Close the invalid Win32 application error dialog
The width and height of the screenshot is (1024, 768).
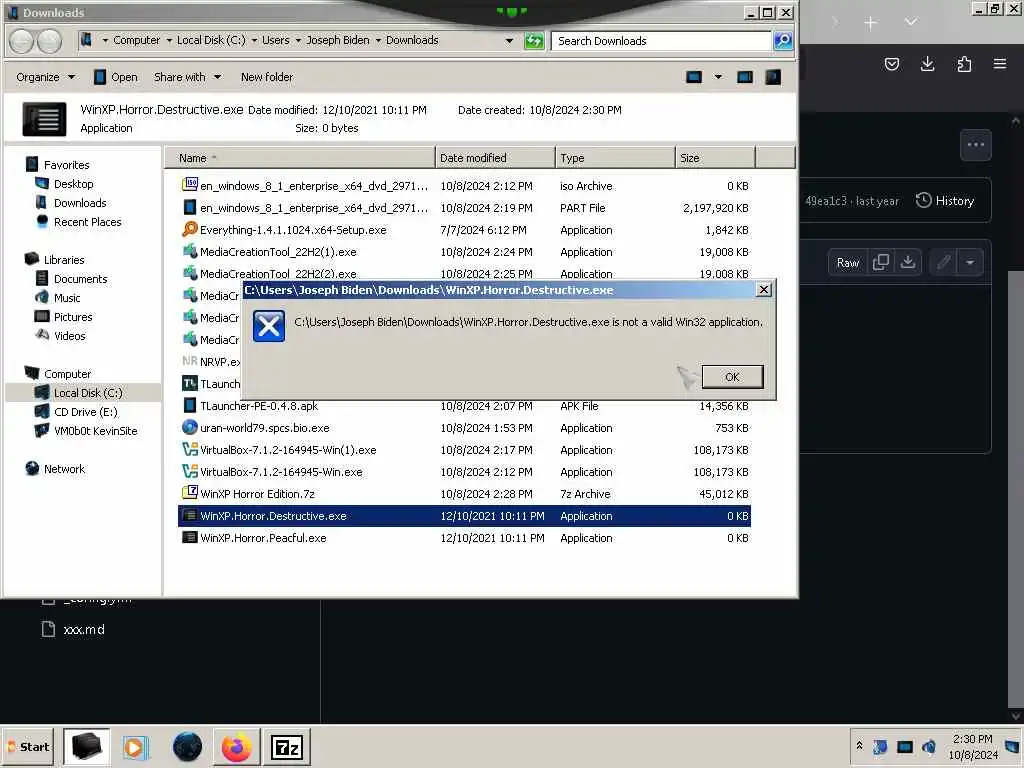tap(763, 289)
